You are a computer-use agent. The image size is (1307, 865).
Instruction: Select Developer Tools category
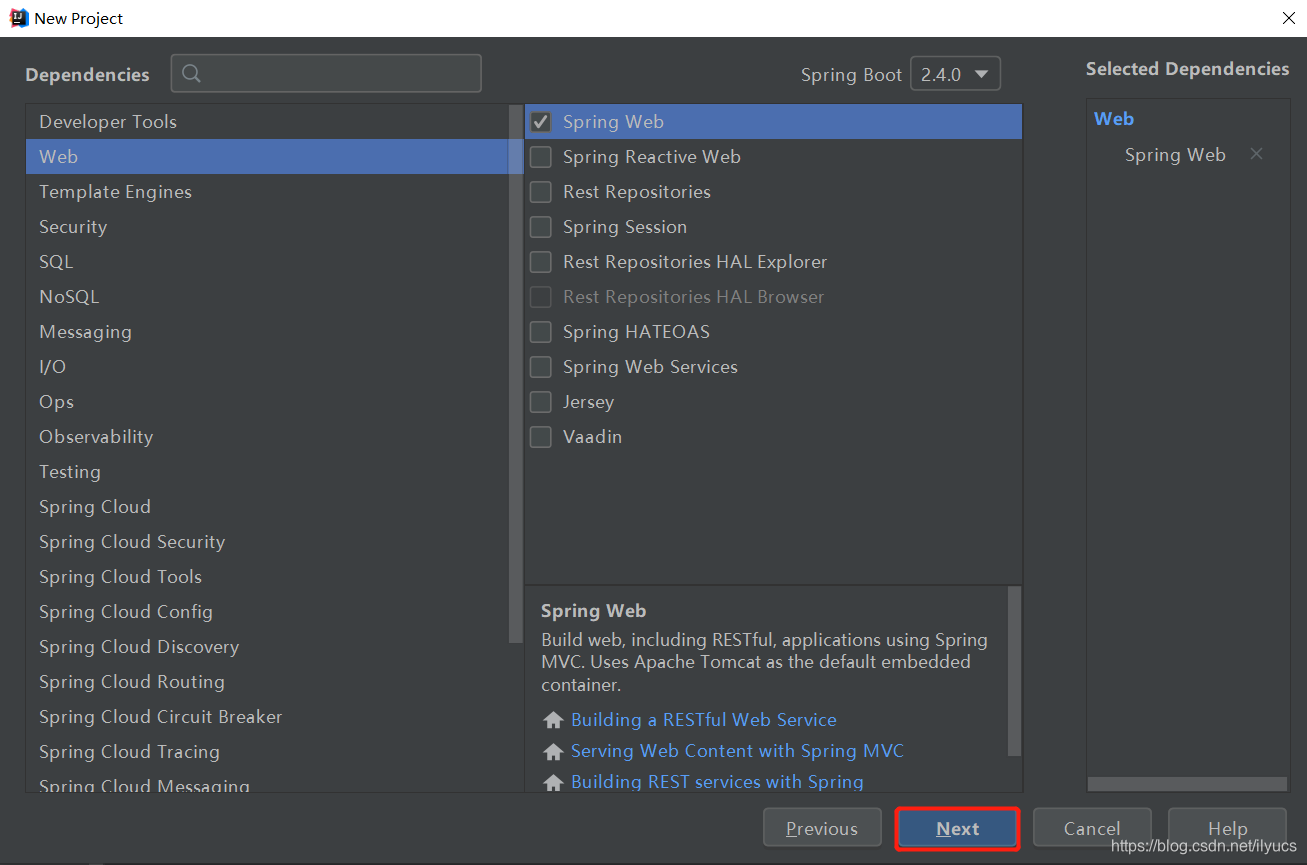[268, 122]
